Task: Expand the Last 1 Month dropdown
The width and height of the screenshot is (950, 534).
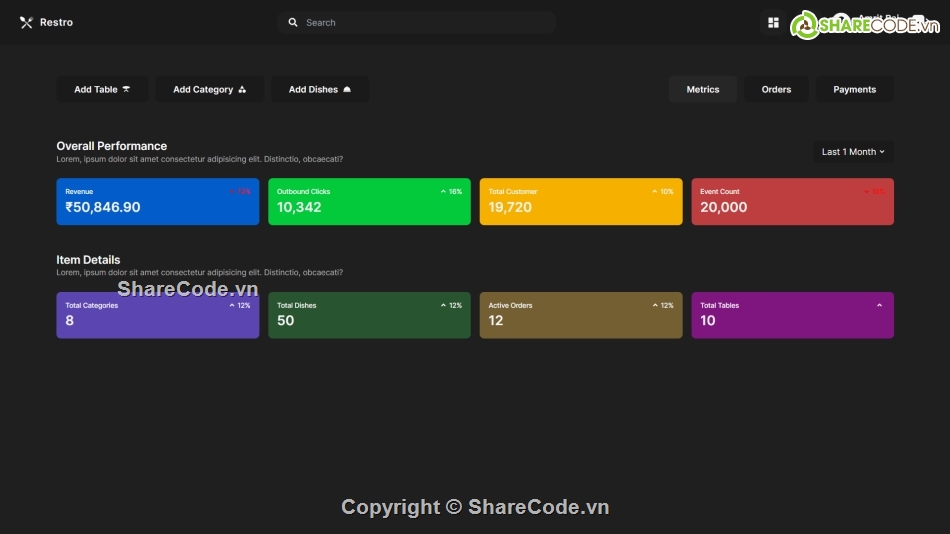Action: click(x=853, y=152)
